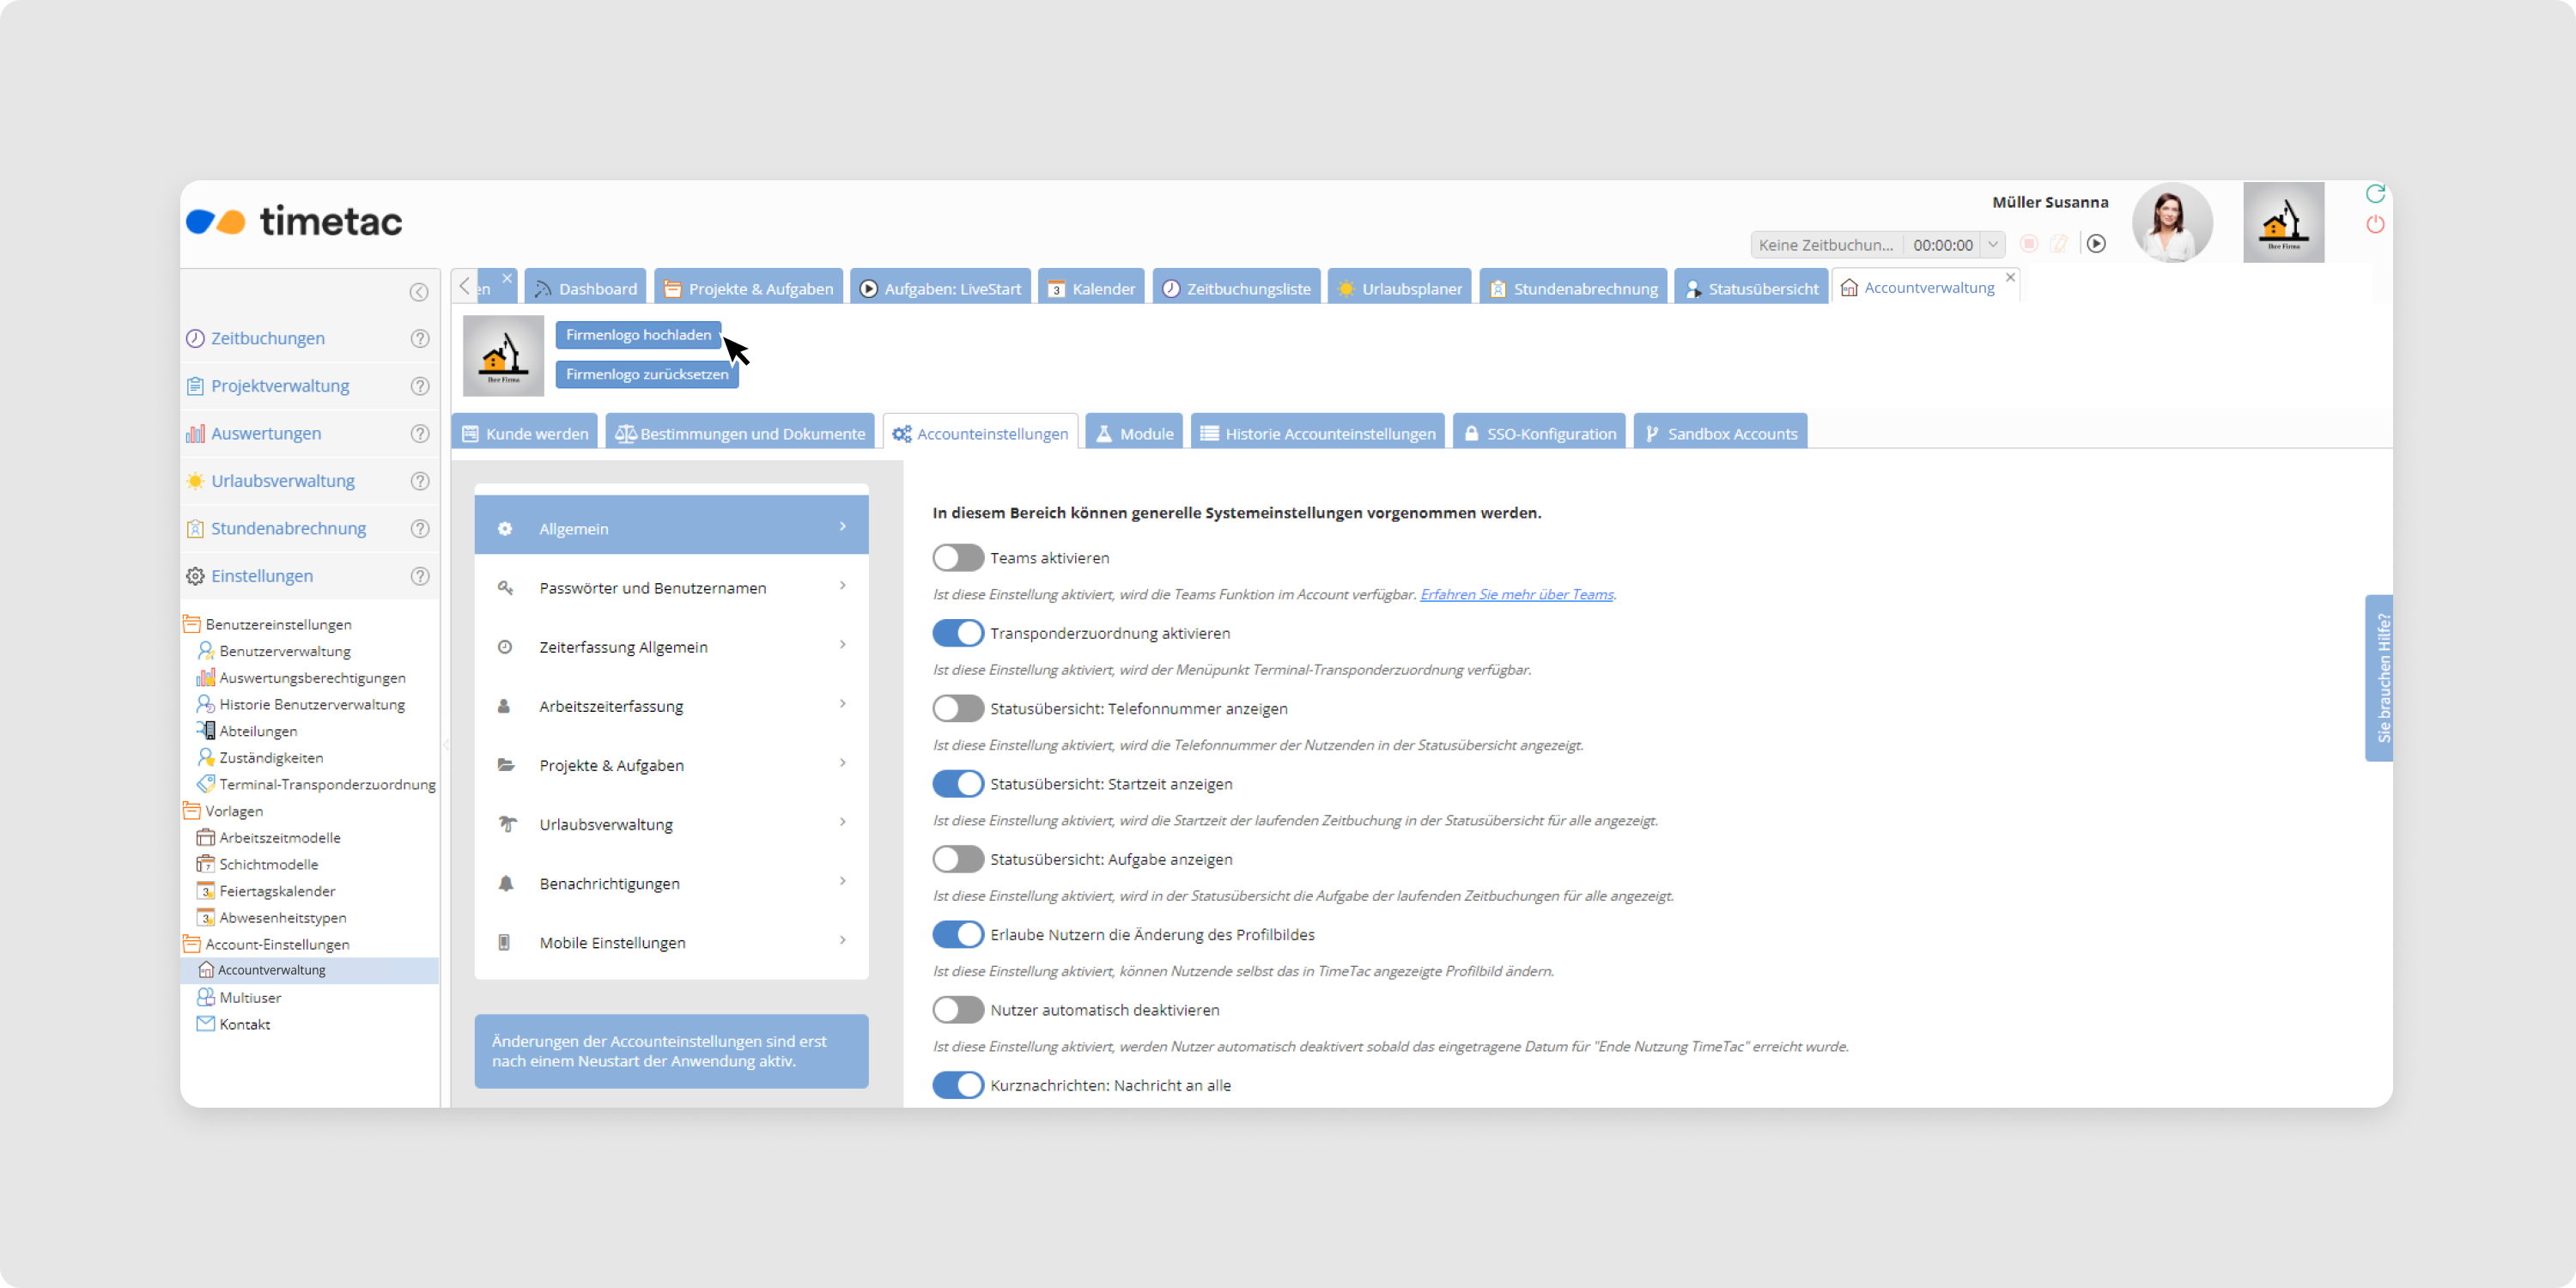Screen dimensions: 2576x1288
Task: Collapse the left sidebar with arrow icon
Action: (419, 292)
